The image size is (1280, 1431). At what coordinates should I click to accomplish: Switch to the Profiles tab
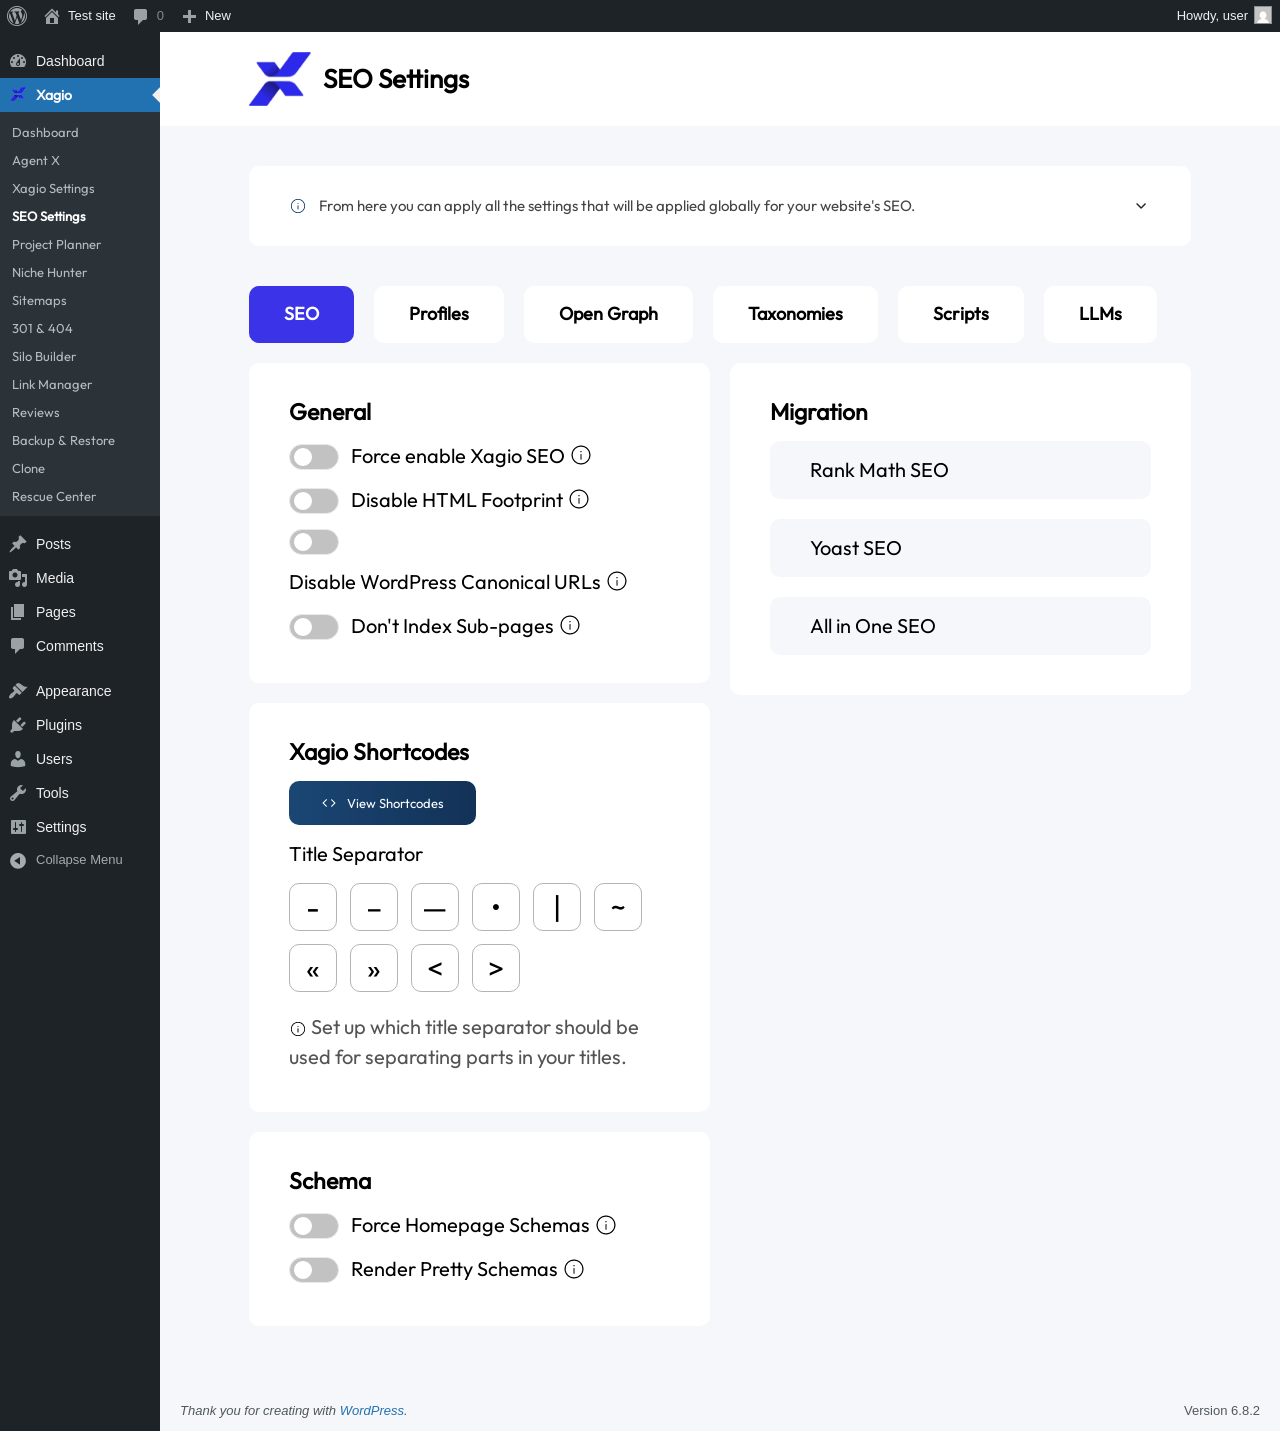[439, 314]
